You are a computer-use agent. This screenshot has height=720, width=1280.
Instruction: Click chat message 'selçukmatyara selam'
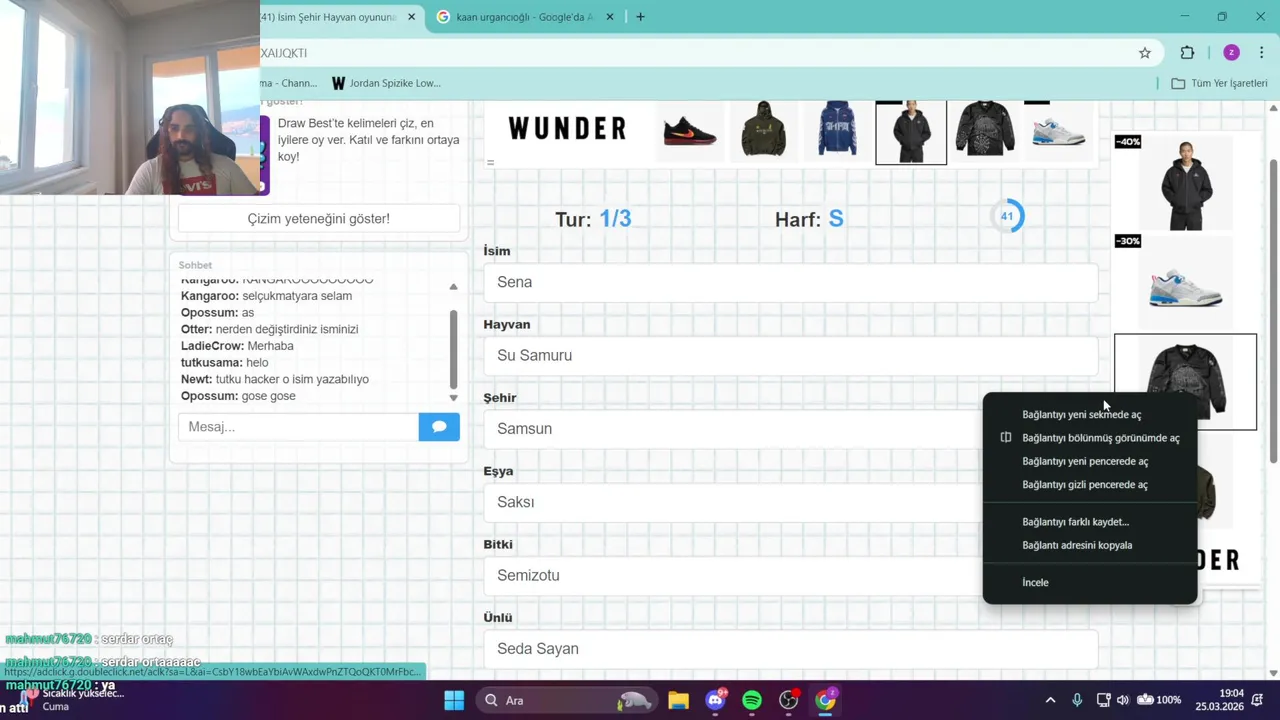click(x=297, y=296)
